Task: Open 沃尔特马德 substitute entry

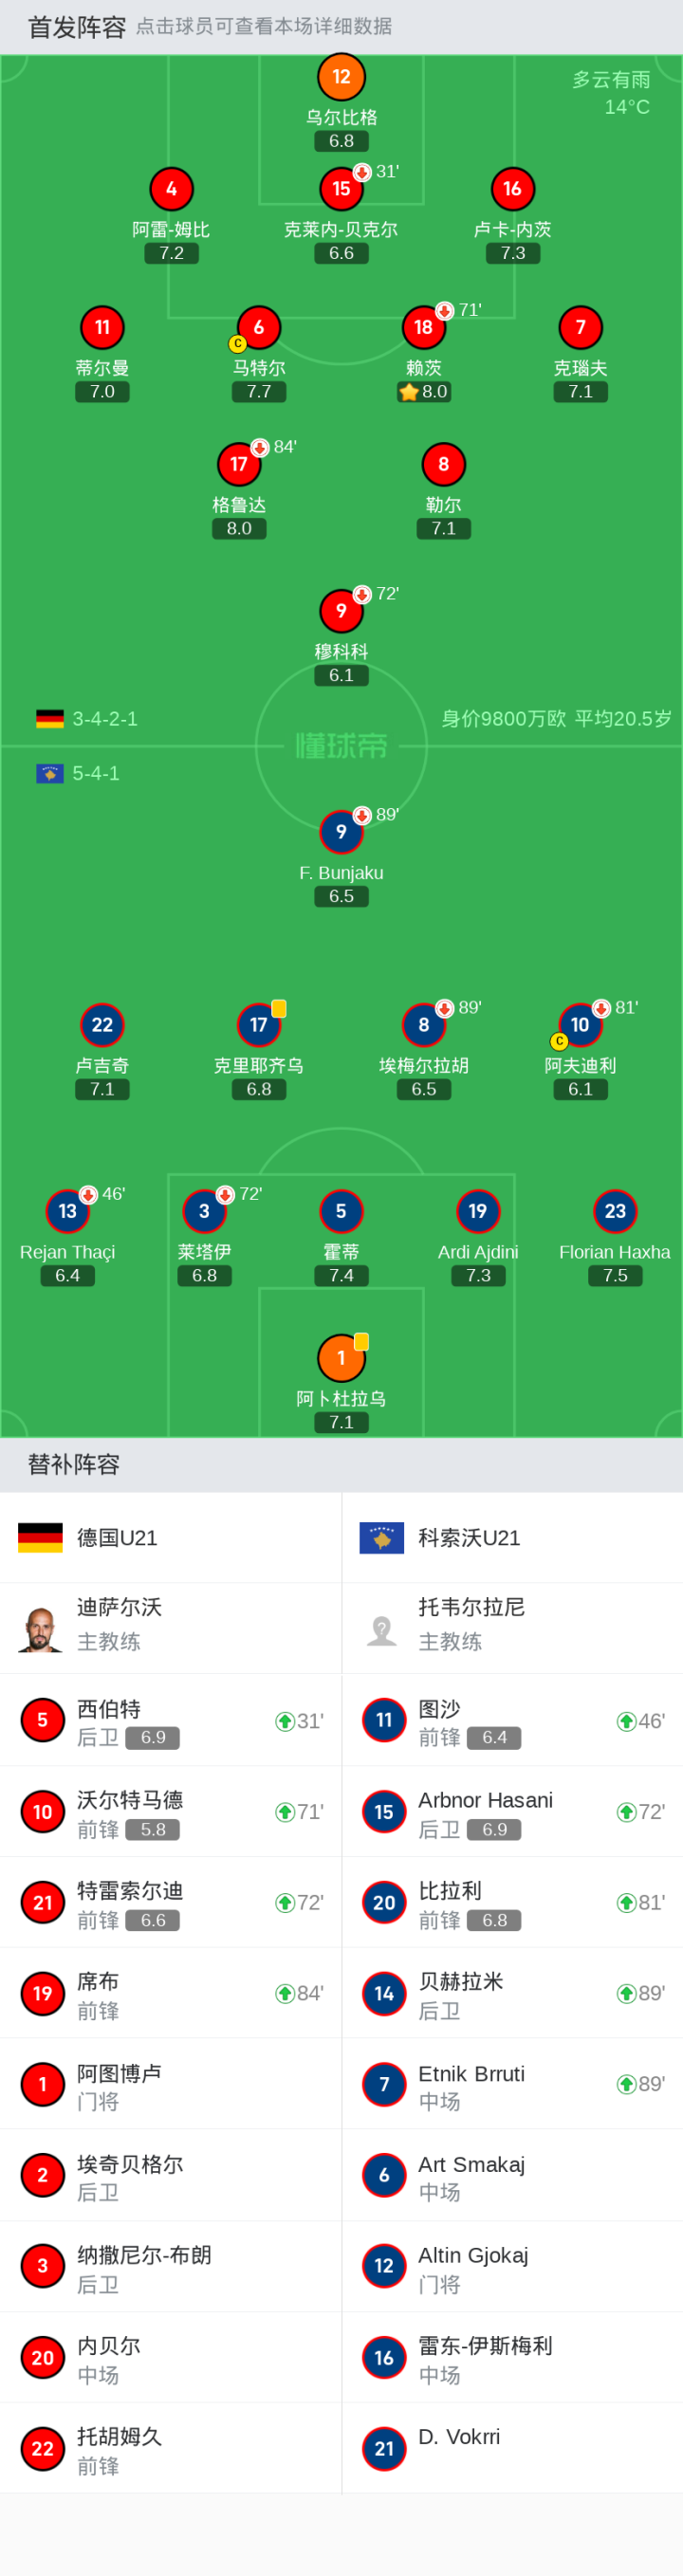Action: click(x=171, y=1812)
